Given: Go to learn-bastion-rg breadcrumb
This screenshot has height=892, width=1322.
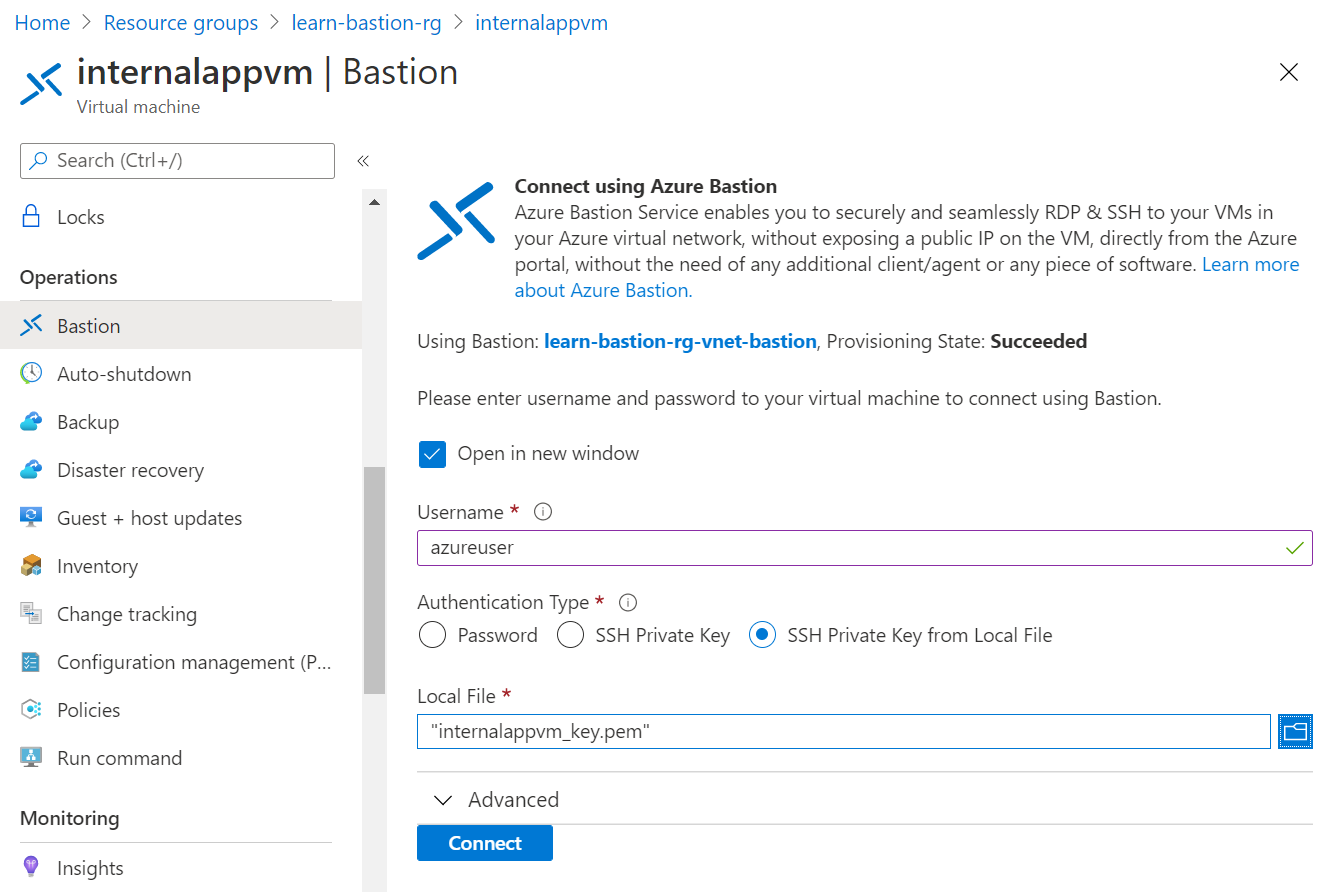Looking at the screenshot, I should (367, 23).
